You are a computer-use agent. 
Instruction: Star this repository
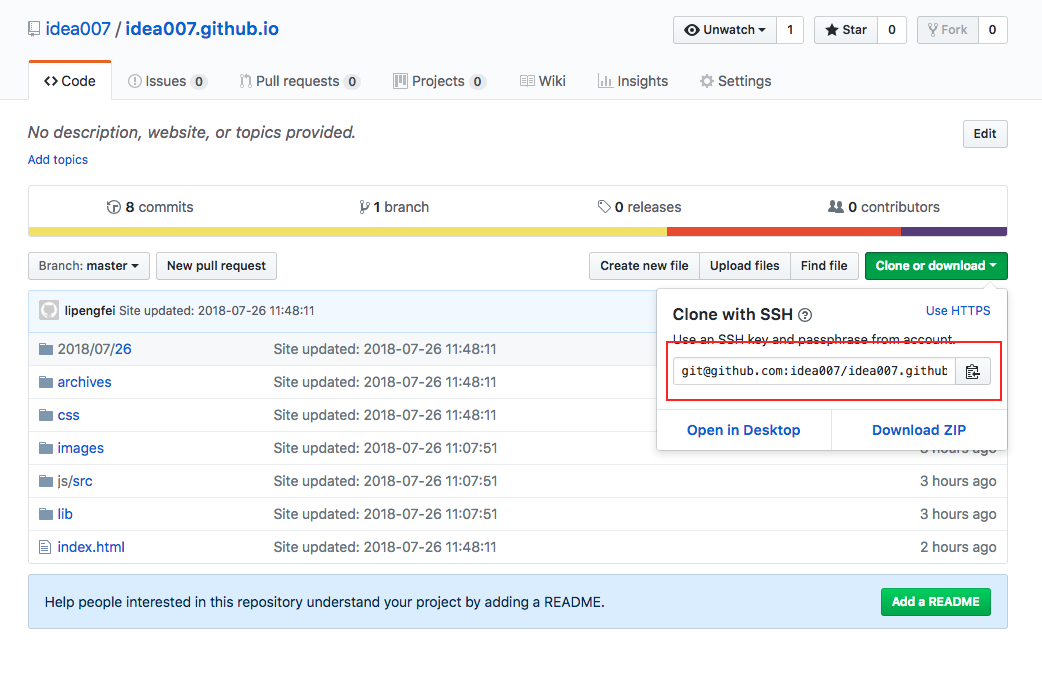point(845,30)
